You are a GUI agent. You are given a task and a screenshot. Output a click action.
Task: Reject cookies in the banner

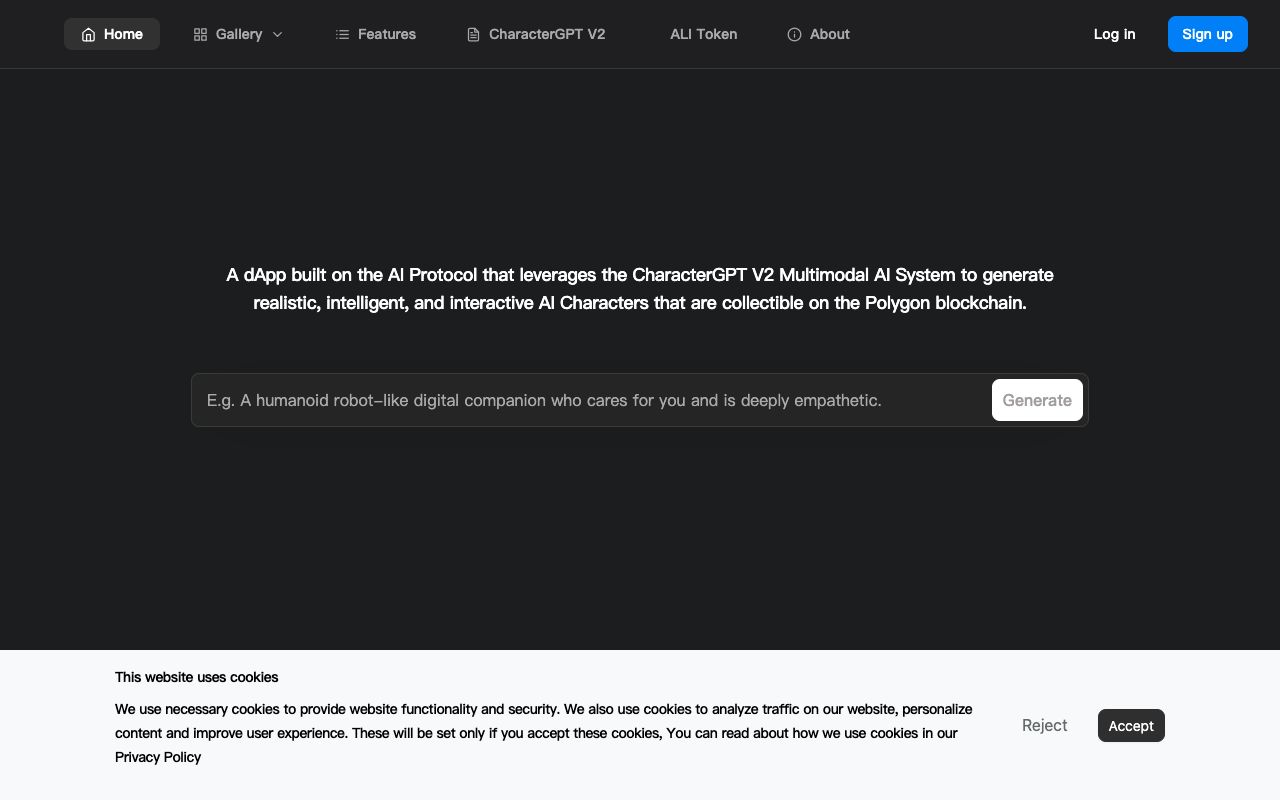coord(1044,725)
